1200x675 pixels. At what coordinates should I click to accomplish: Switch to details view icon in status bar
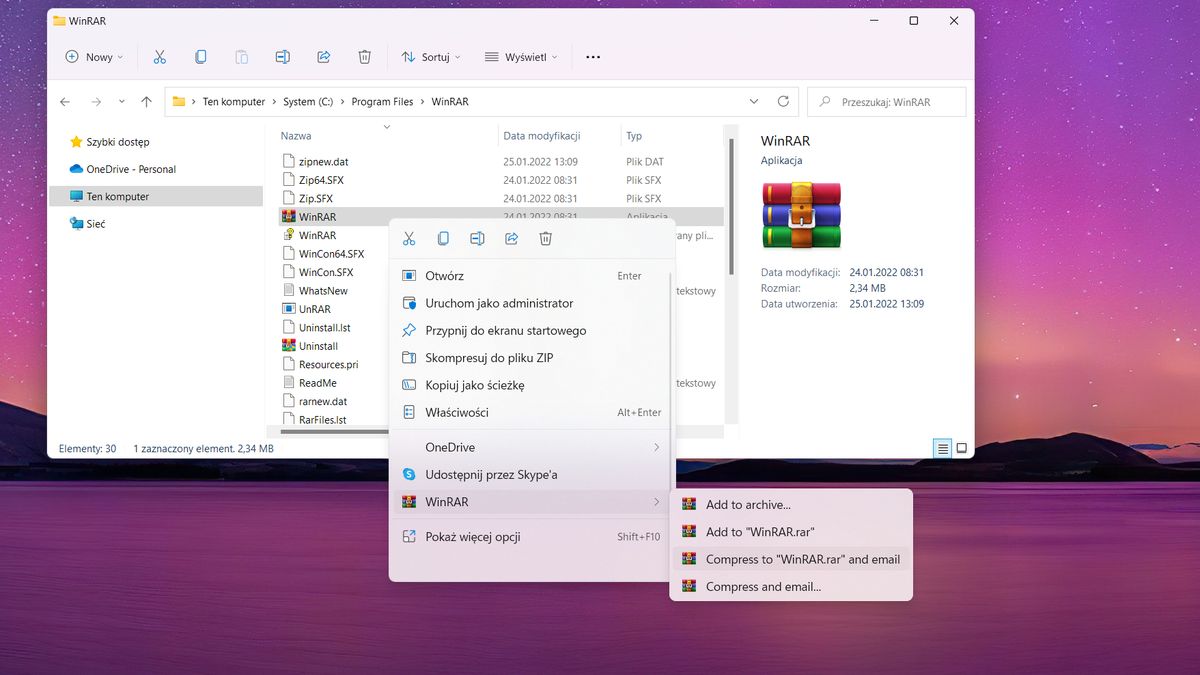click(942, 448)
